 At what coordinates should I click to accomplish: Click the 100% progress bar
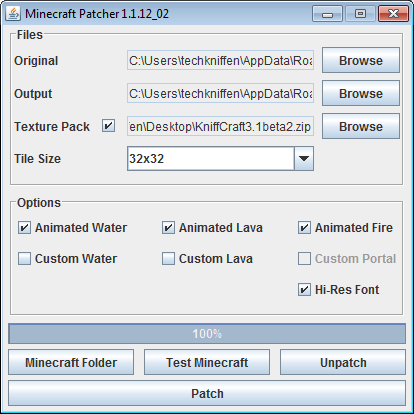(x=207, y=333)
